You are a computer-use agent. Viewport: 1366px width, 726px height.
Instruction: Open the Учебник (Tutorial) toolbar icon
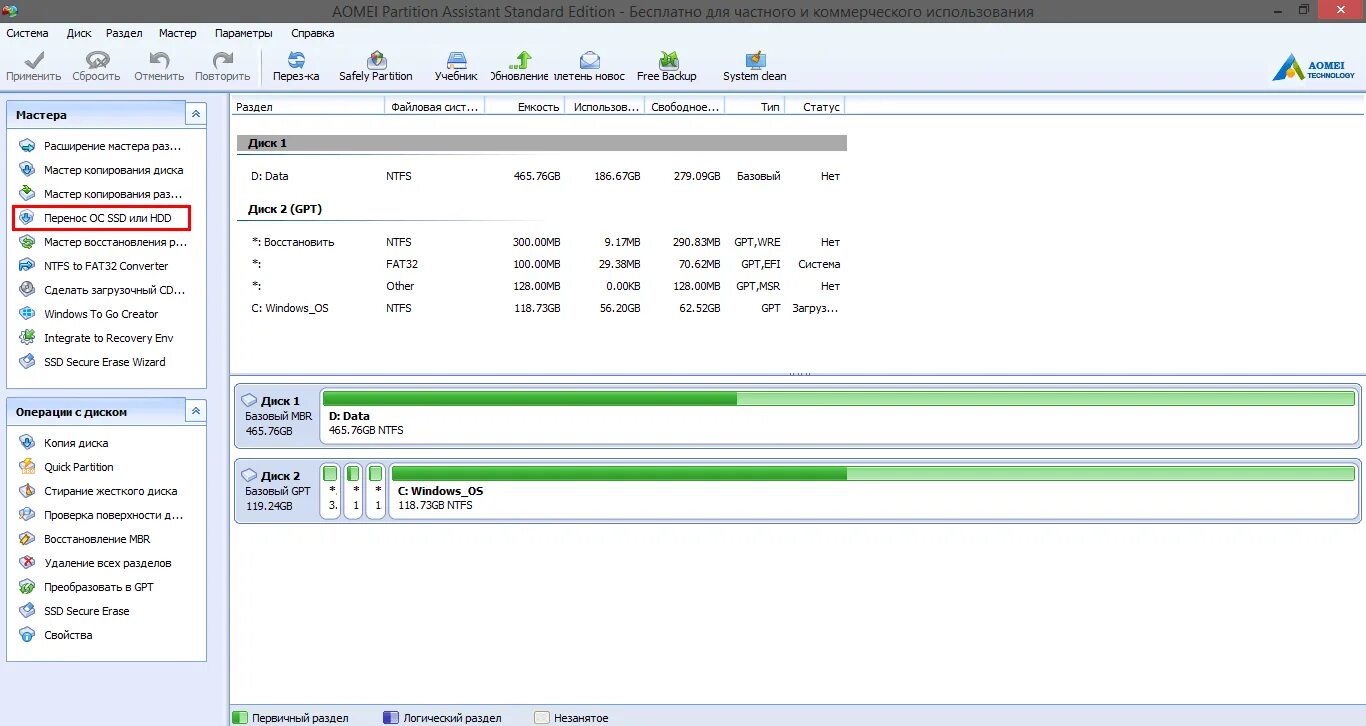click(456, 66)
